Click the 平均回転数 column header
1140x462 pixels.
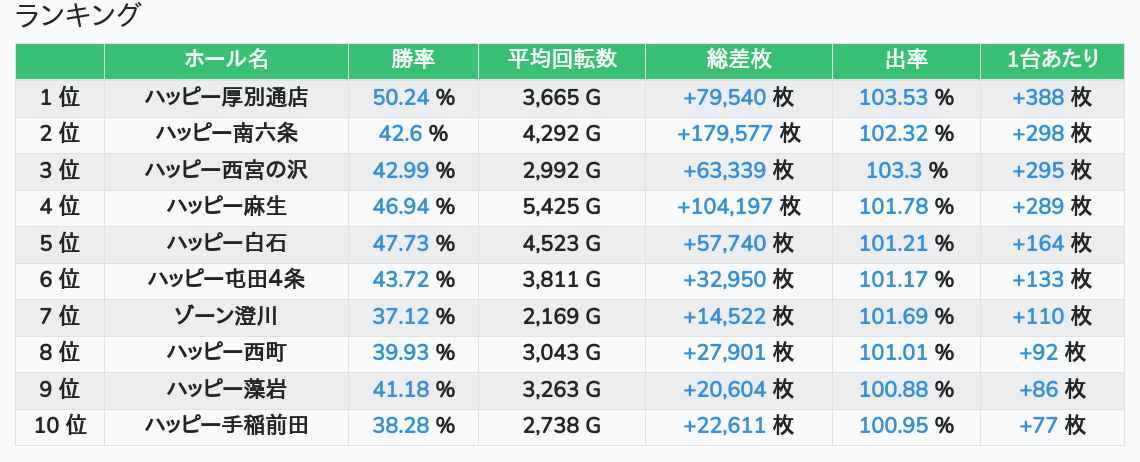coord(561,60)
